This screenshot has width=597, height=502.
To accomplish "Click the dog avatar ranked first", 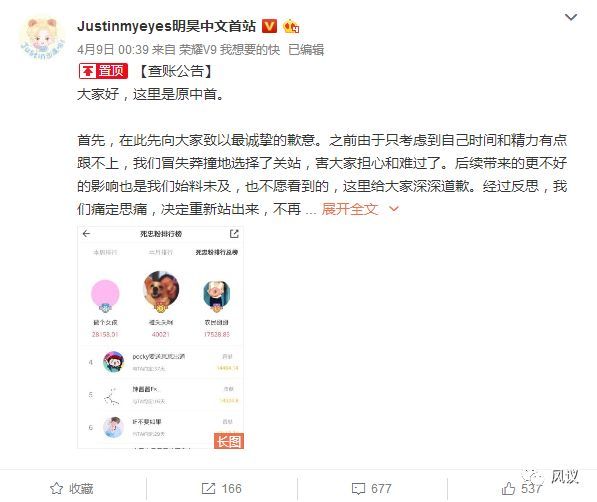I will click(161, 289).
